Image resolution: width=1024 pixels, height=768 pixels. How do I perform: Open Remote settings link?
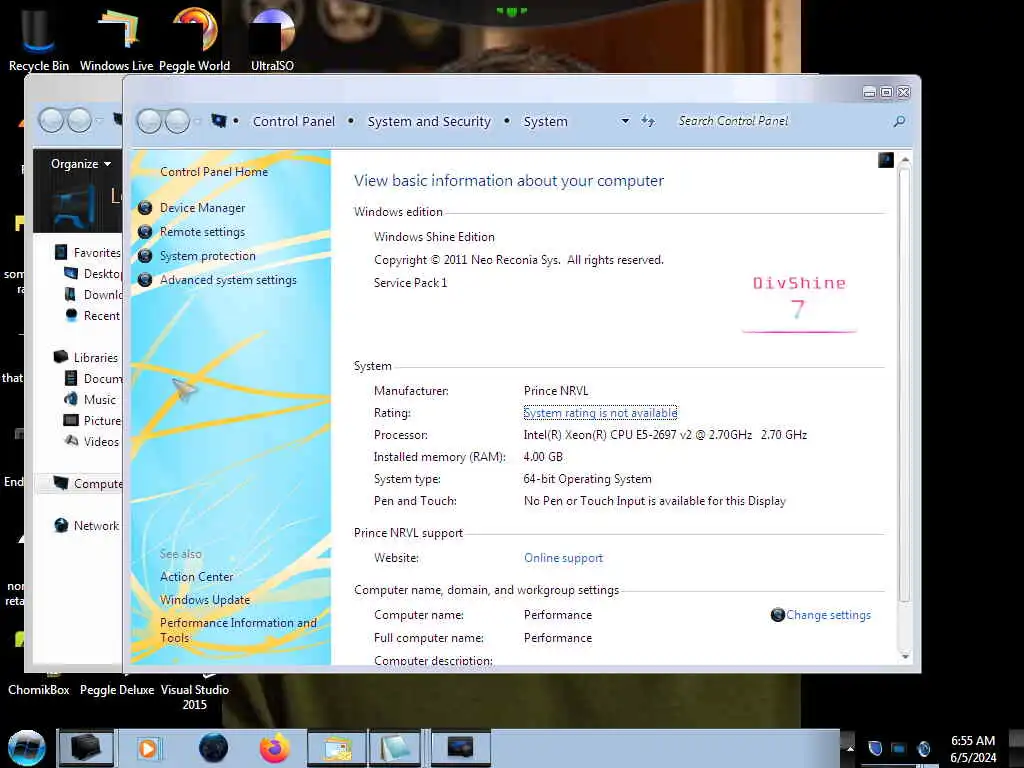point(202,232)
